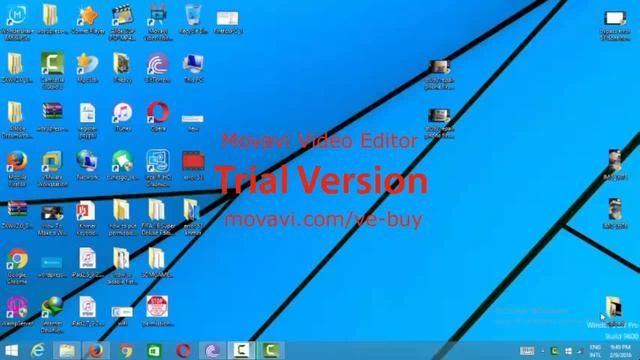Switch to the white Camtasia taskbar button

pyautogui.click(x=241, y=351)
